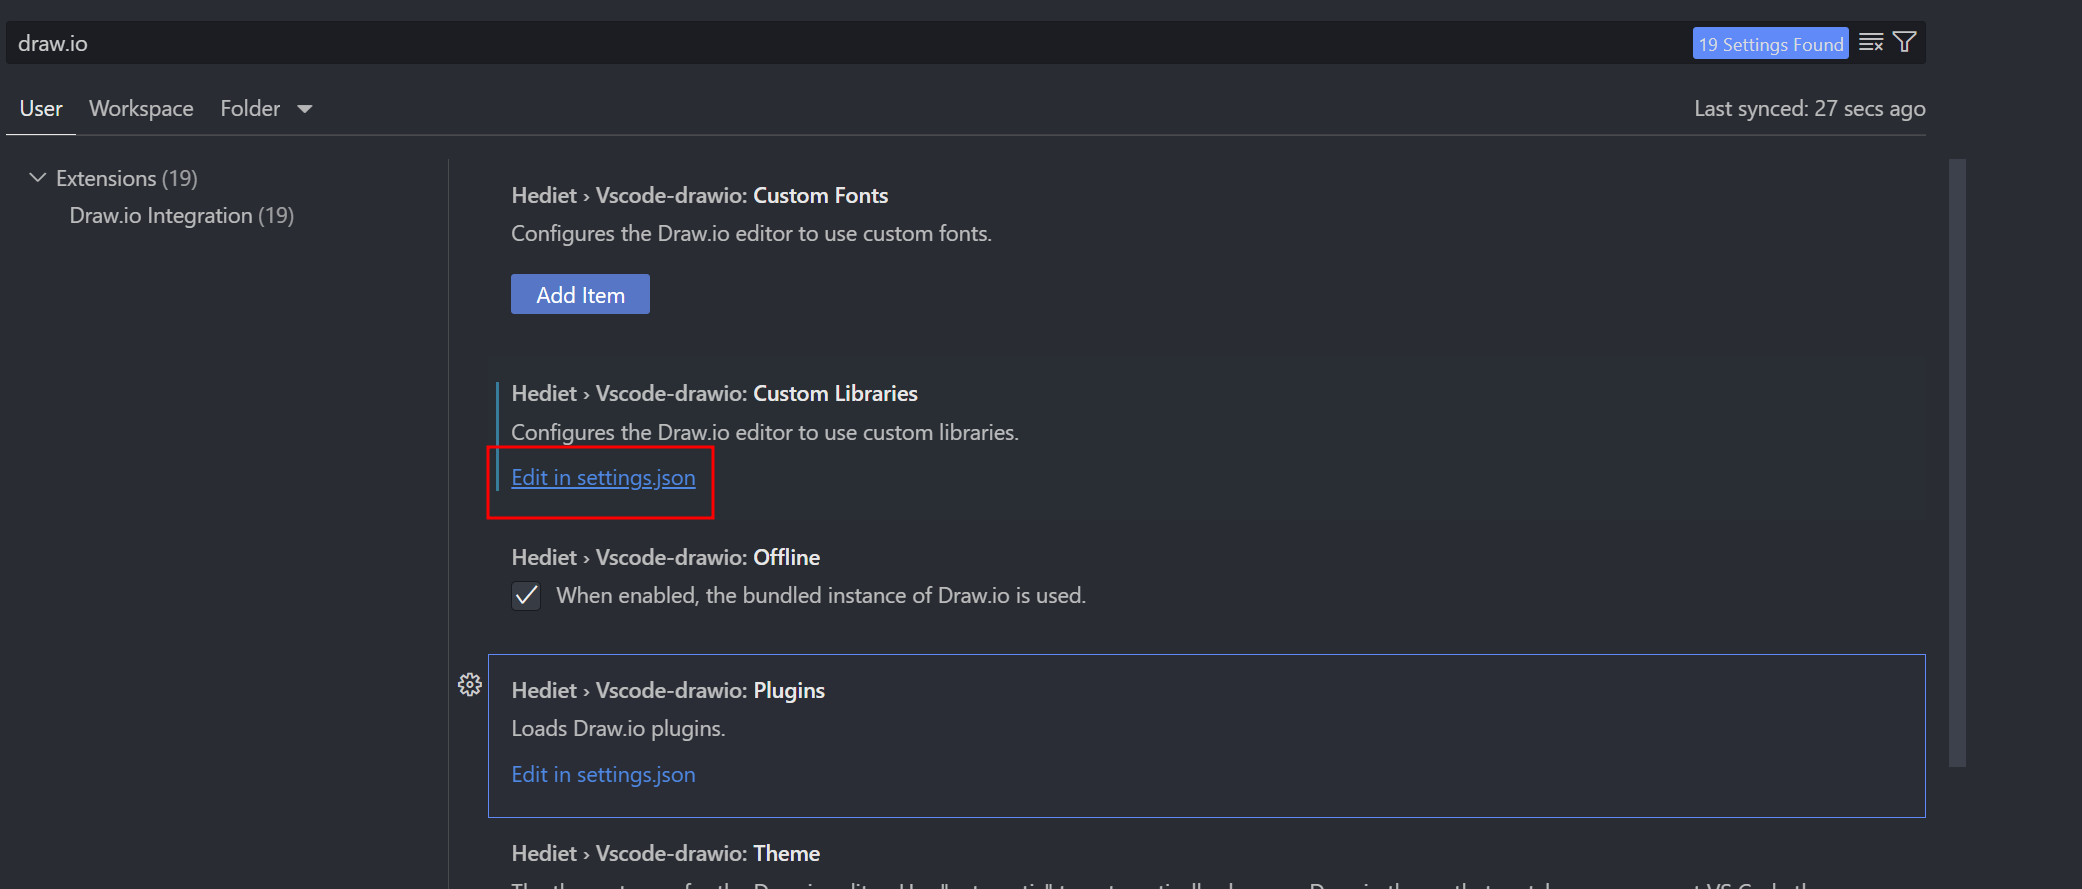This screenshot has width=2082, height=889.
Task: Click the Last synced status text
Action: [1809, 109]
